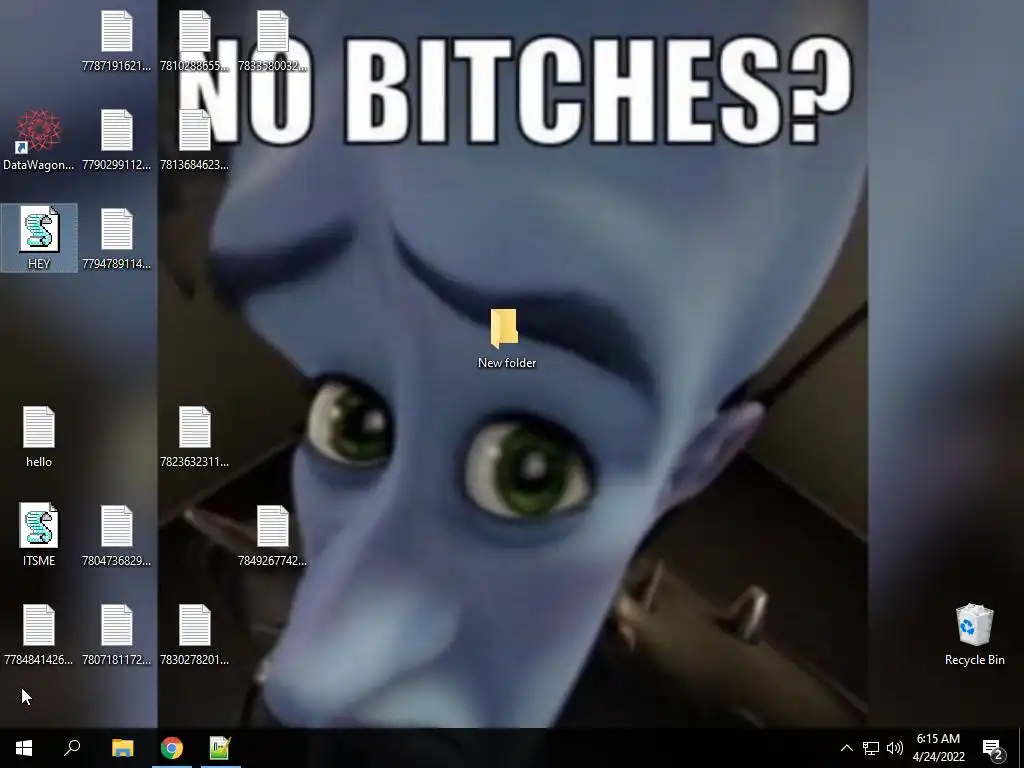Screen dimensions: 1024x768
Task: Select the 7810288655... file icon
Action: (195, 31)
